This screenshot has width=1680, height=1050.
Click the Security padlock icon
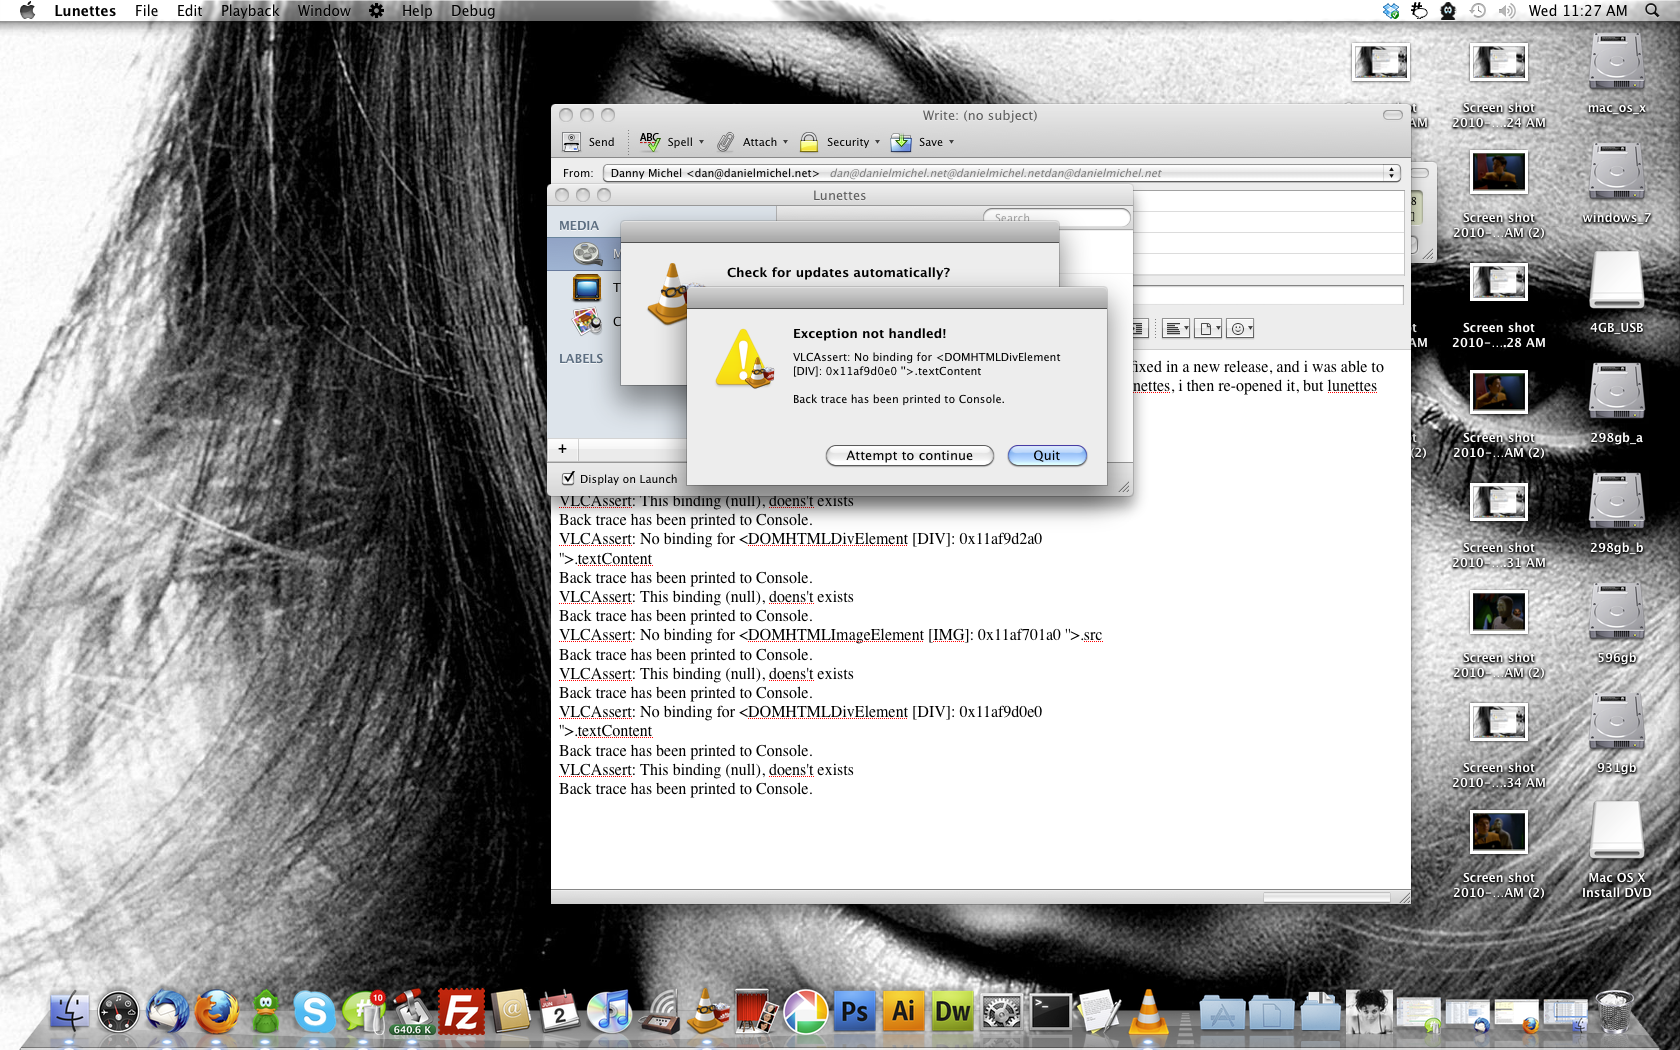point(809,142)
